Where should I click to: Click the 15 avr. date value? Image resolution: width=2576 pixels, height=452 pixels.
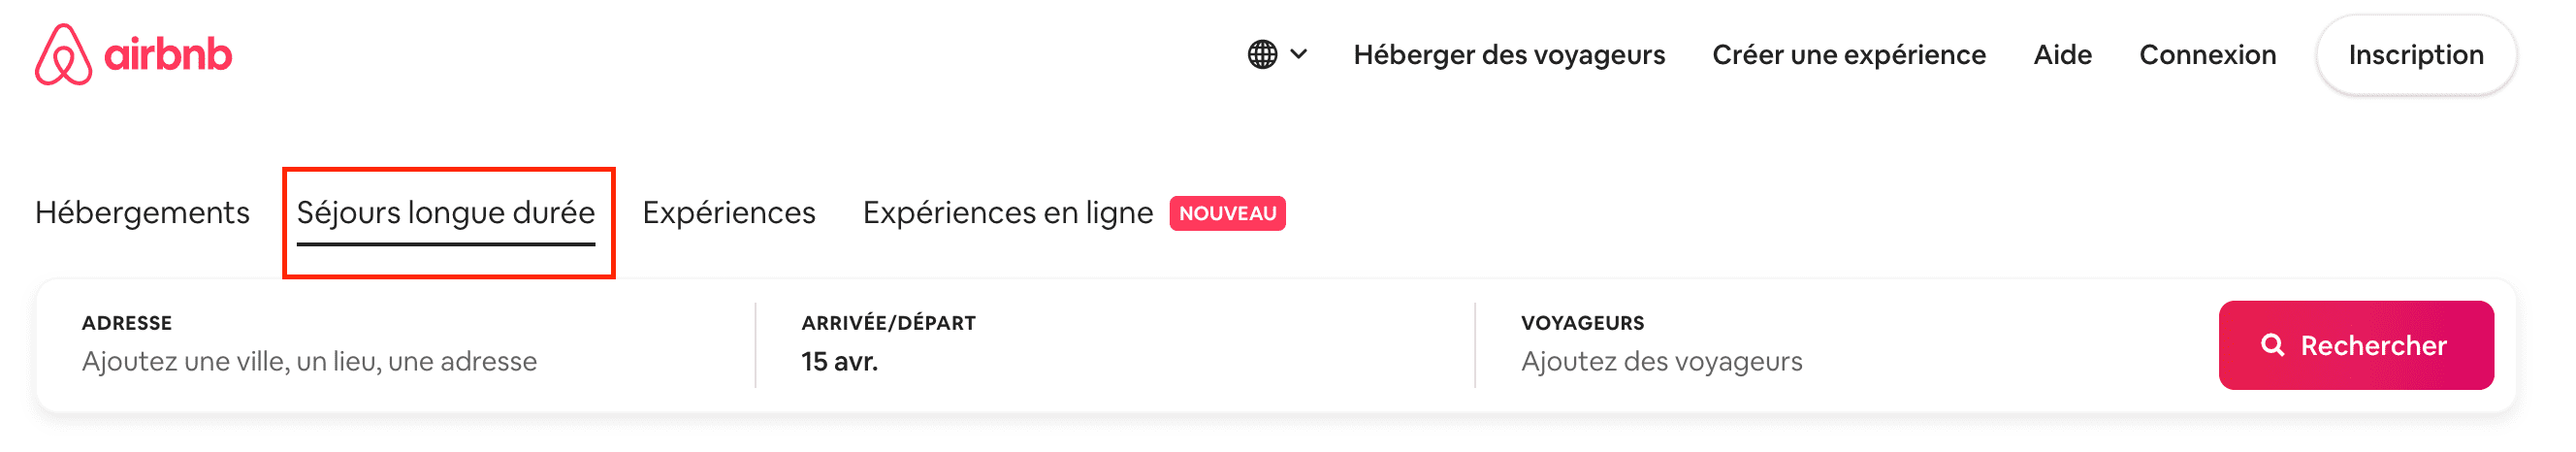tap(839, 362)
